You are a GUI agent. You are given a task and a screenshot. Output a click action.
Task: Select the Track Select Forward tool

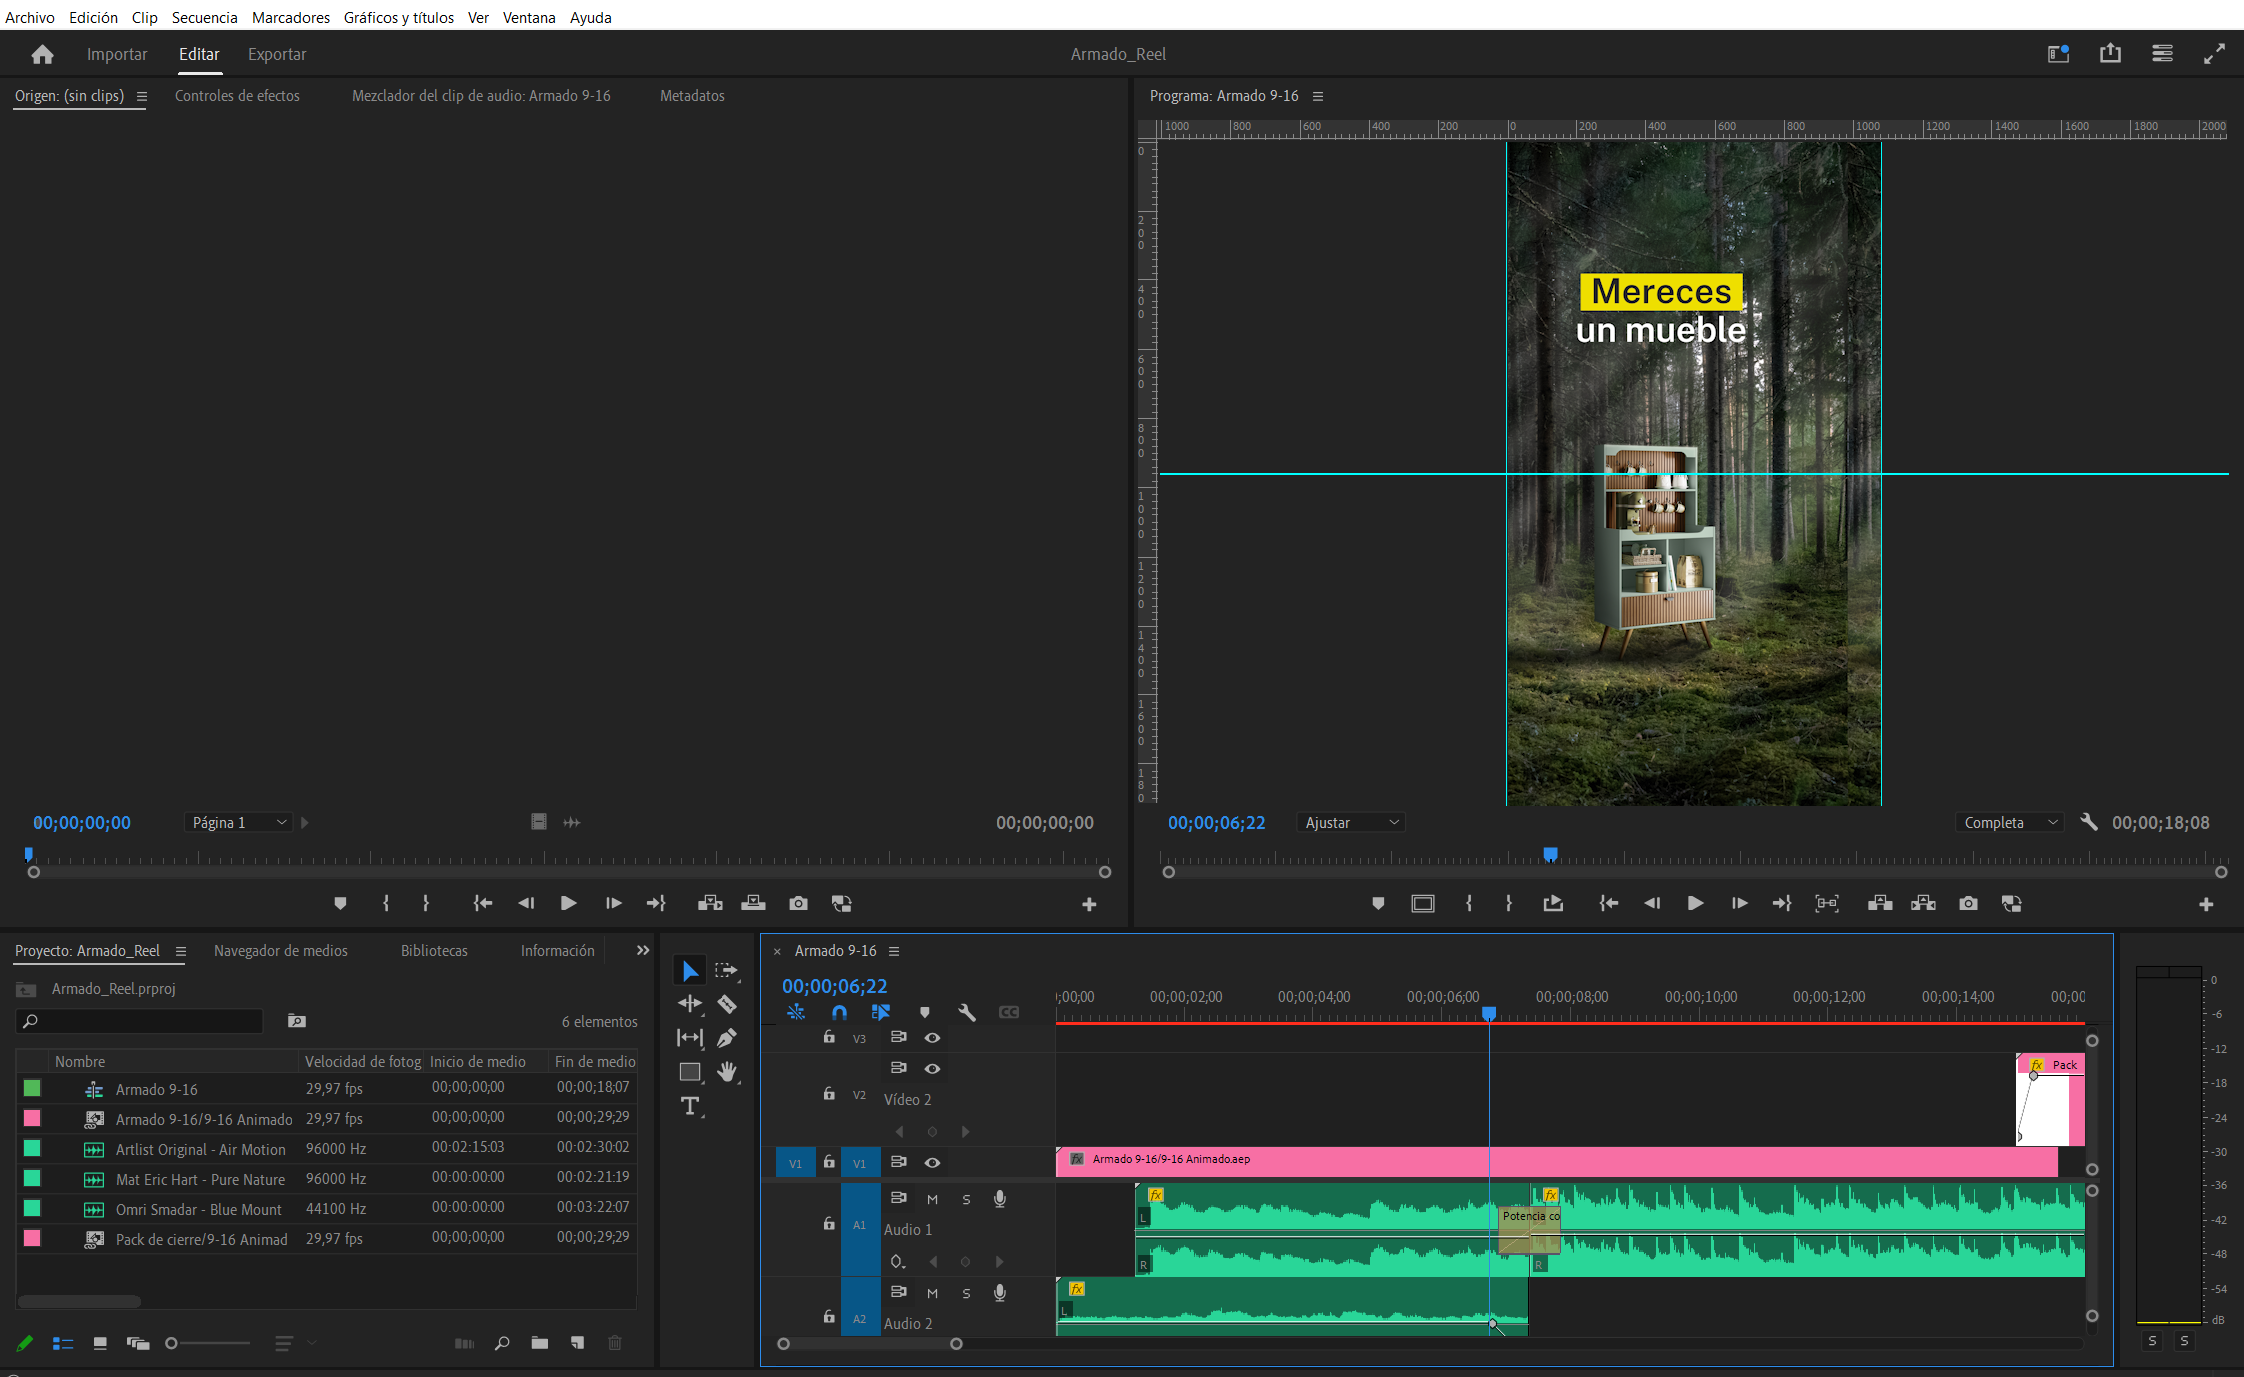click(727, 969)
